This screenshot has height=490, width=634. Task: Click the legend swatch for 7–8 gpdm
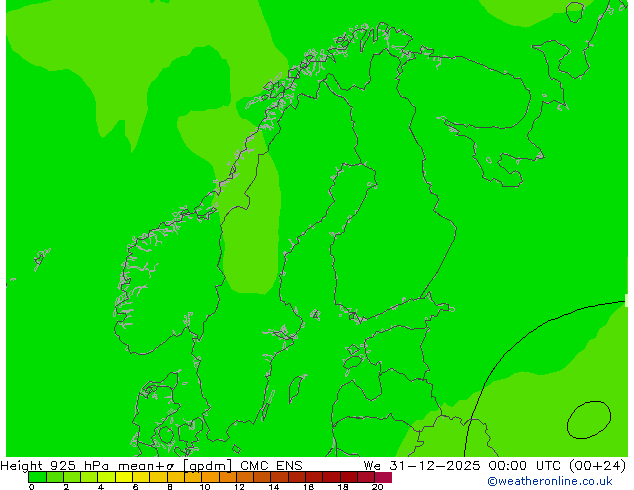(x=158, y=477)
